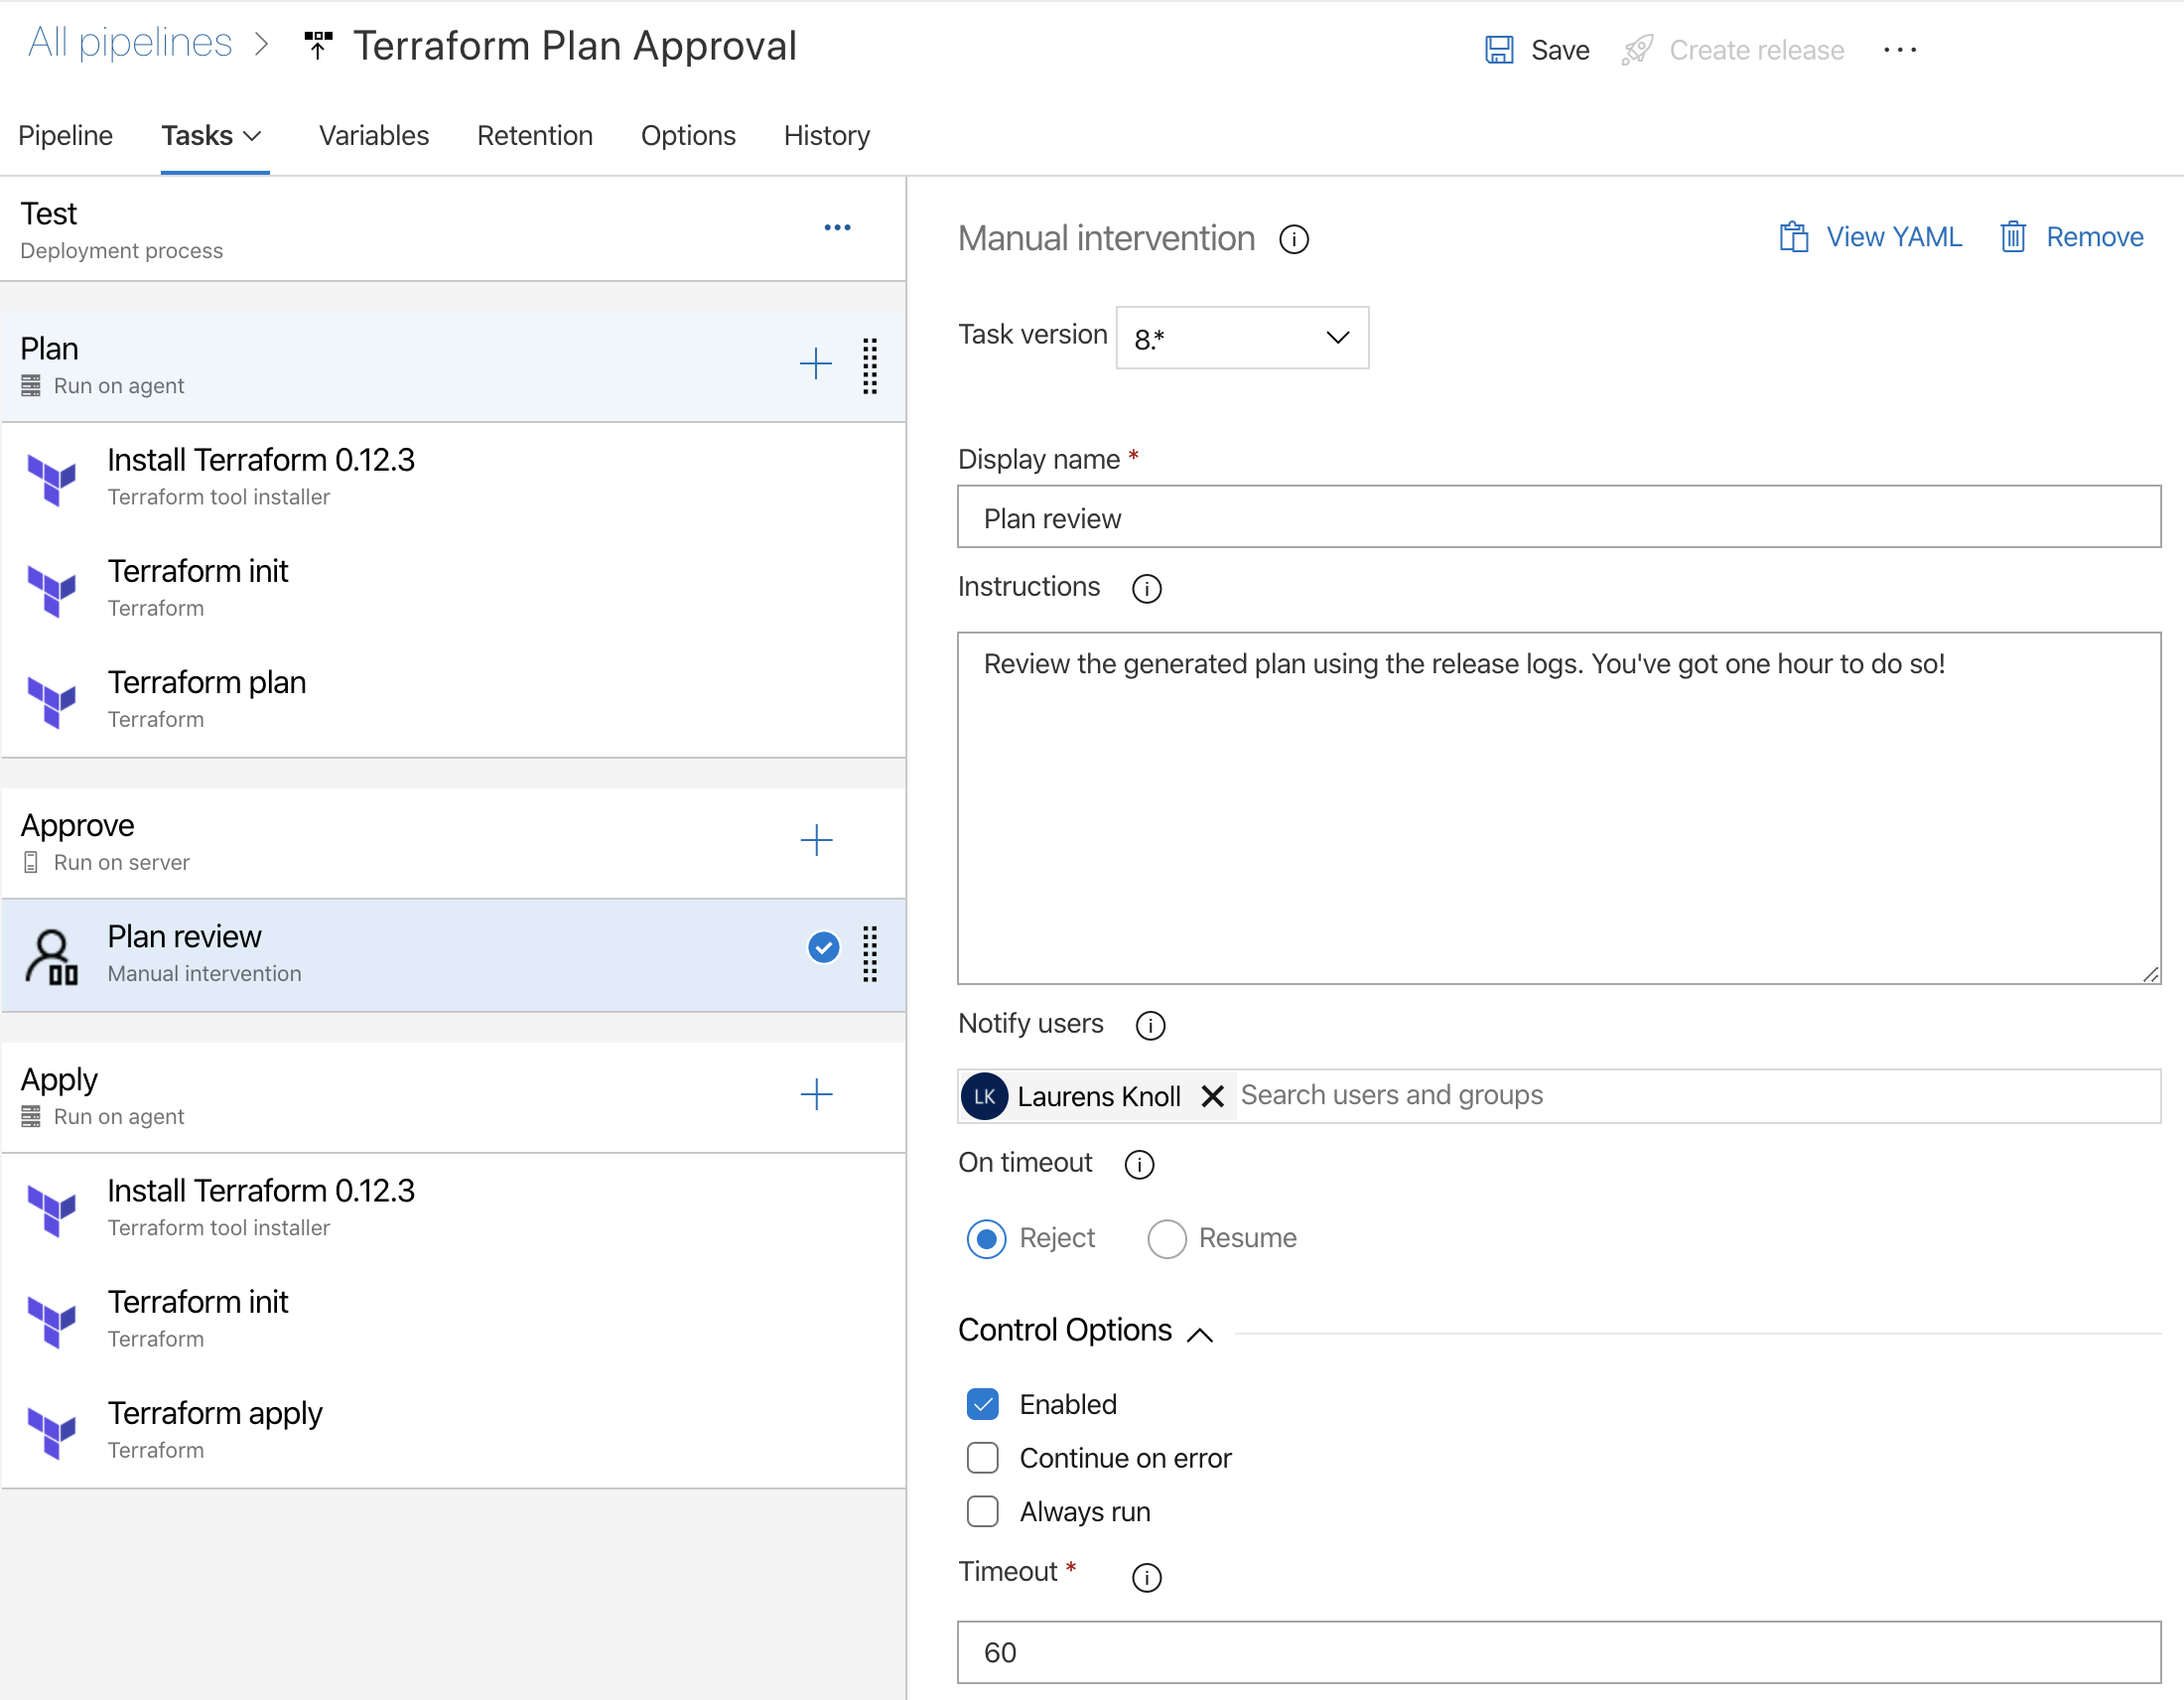Open the History tab
The height and width of the screenshot is (1700, 2184).
pos(826,136)
